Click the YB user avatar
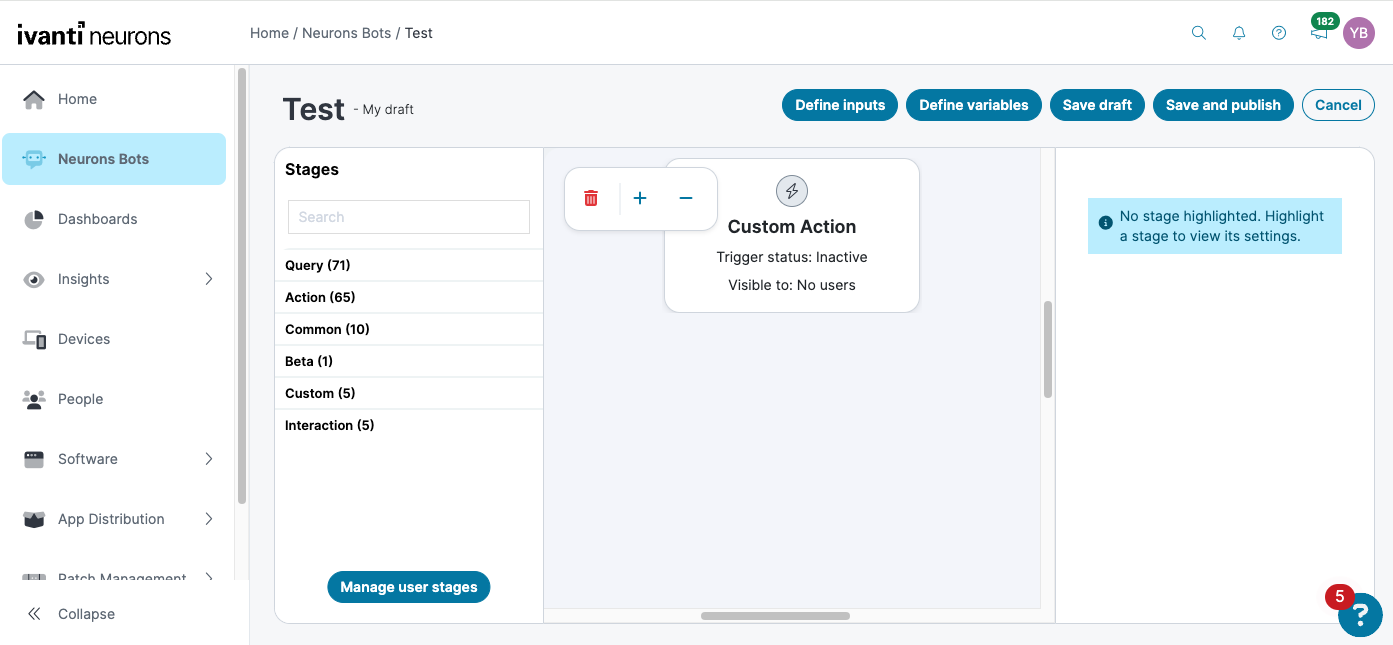Screen dimensions: 1393x645 1359,33
